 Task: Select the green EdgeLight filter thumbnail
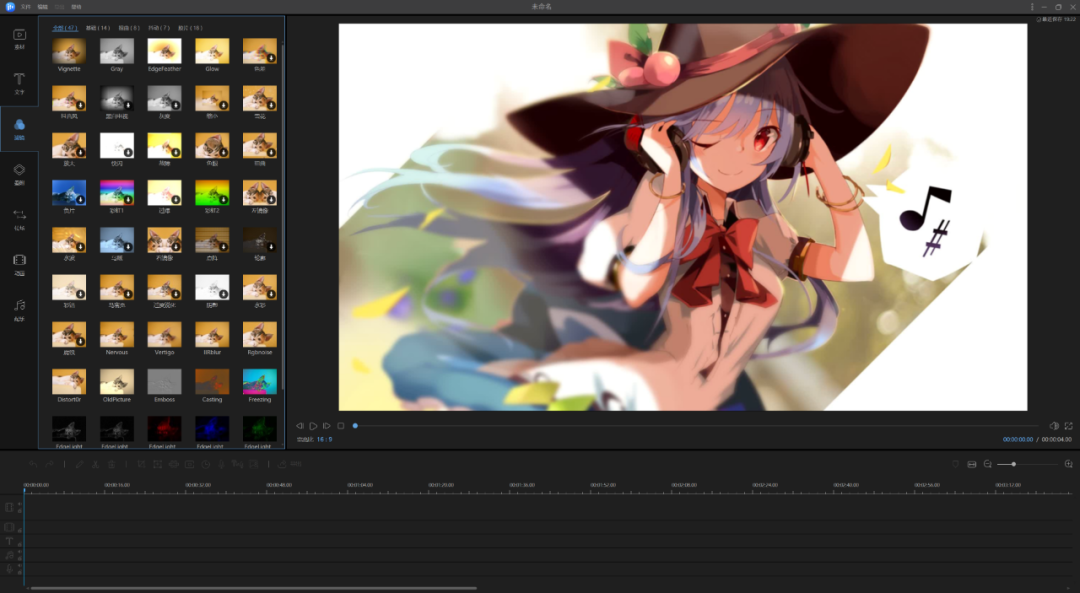[x=260, y=428]
